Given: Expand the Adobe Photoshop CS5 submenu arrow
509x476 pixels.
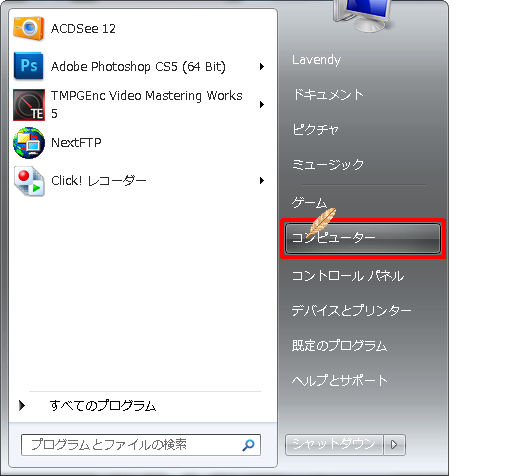Looking at the screenshot, I should pyautogui.click(x=262, y=67).
